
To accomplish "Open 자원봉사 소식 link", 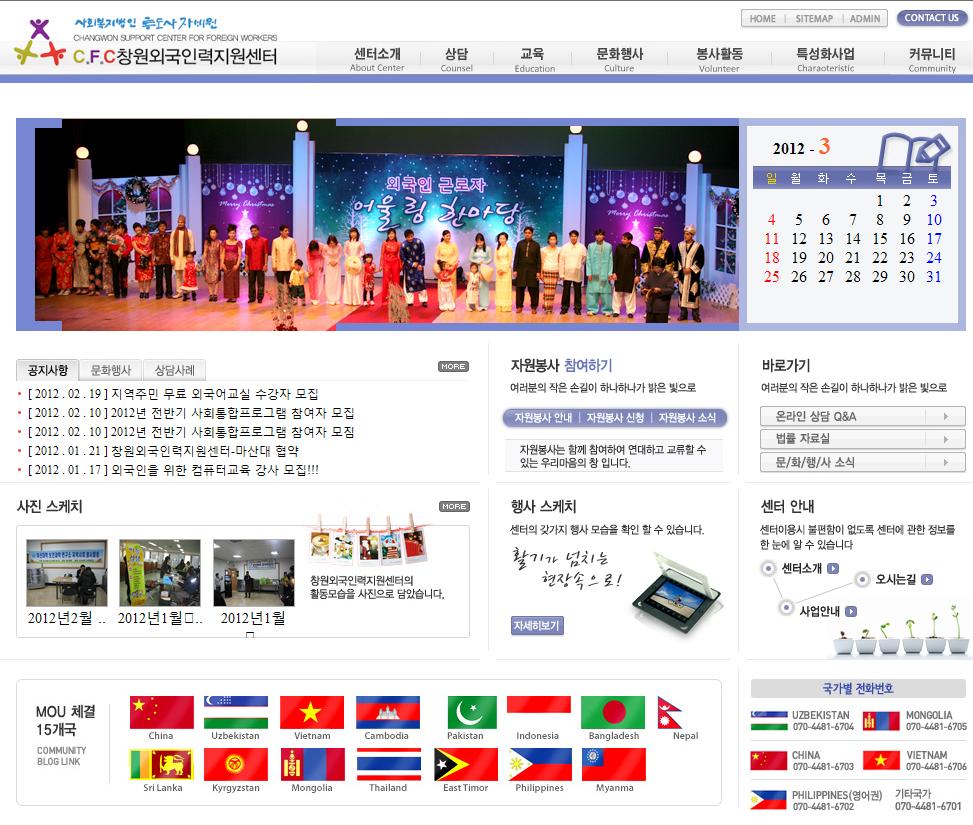I will pos(687,418).
